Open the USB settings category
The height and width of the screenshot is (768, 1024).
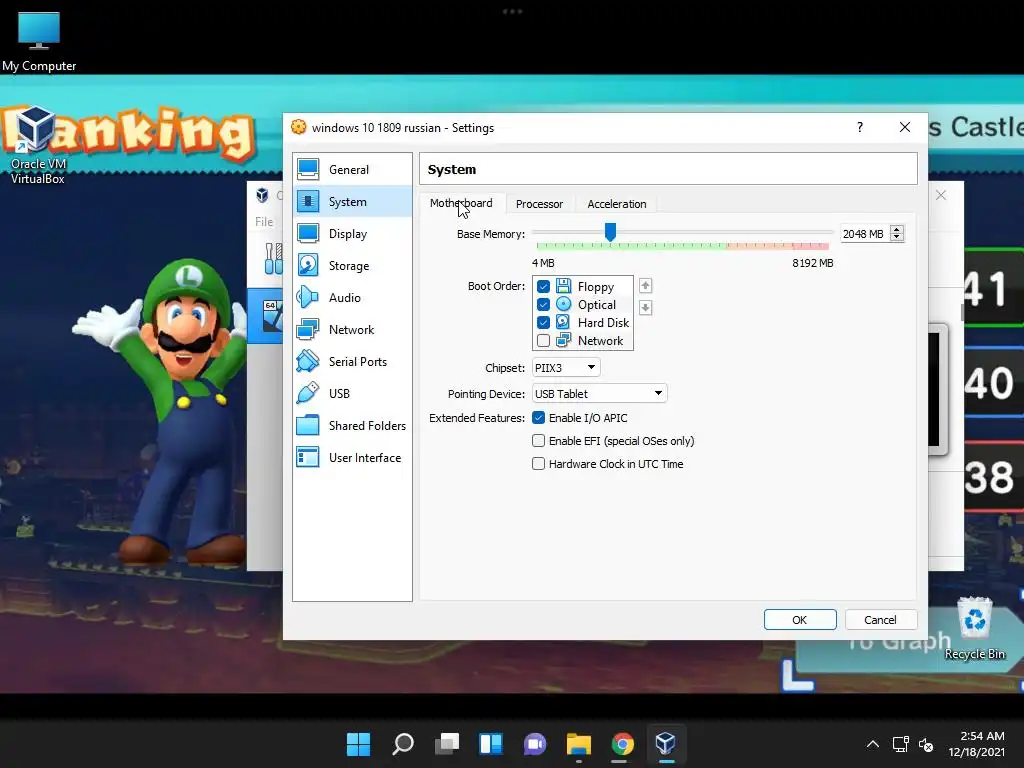352,394
